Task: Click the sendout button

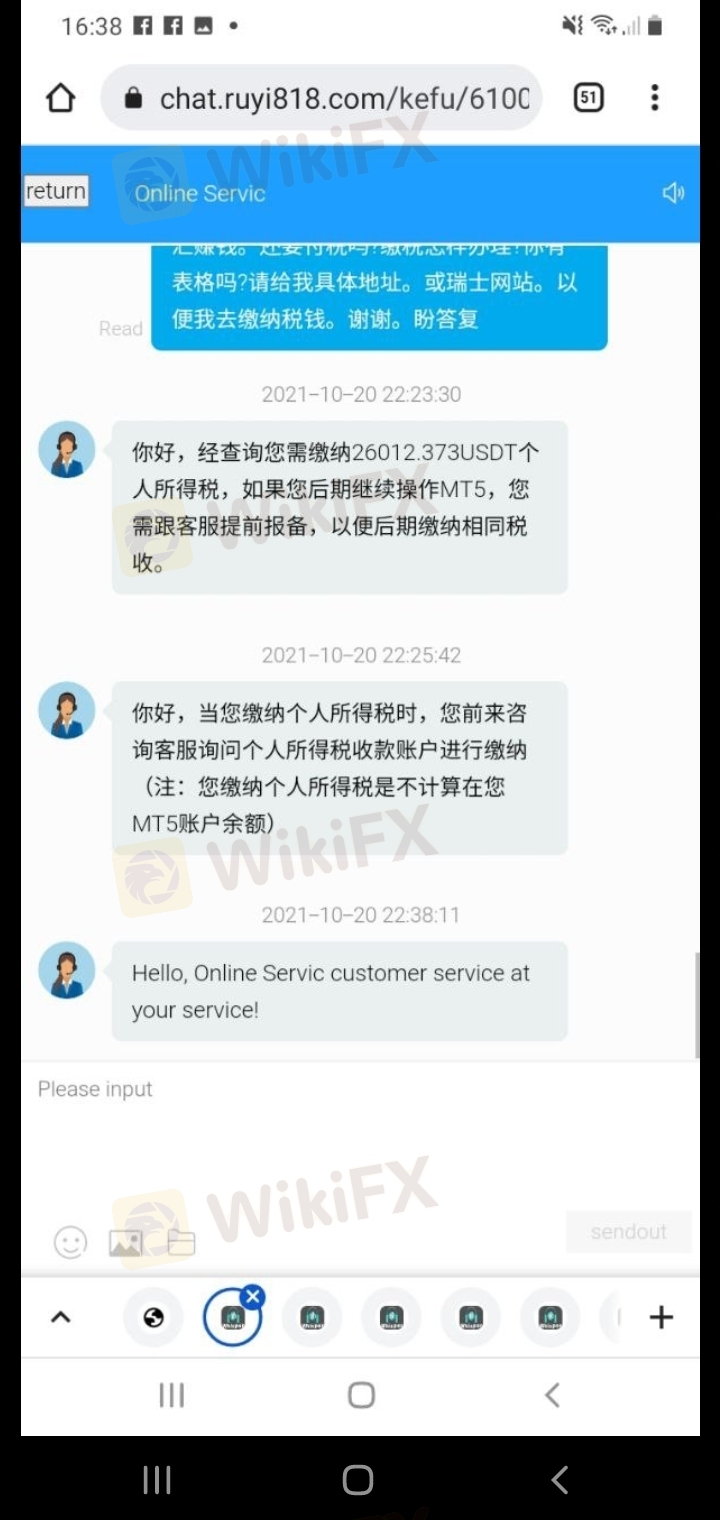Action: (x=628, y=1232)
